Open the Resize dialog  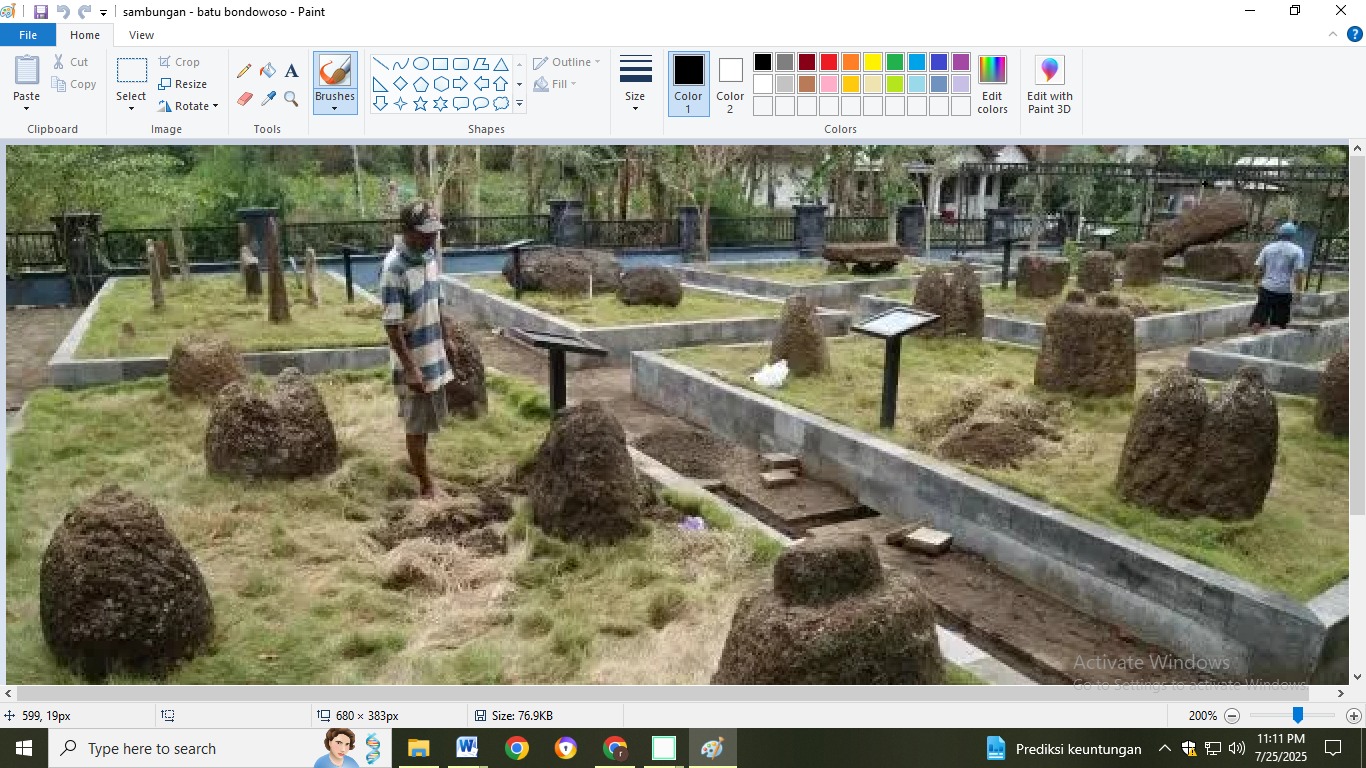pos(182,84)
